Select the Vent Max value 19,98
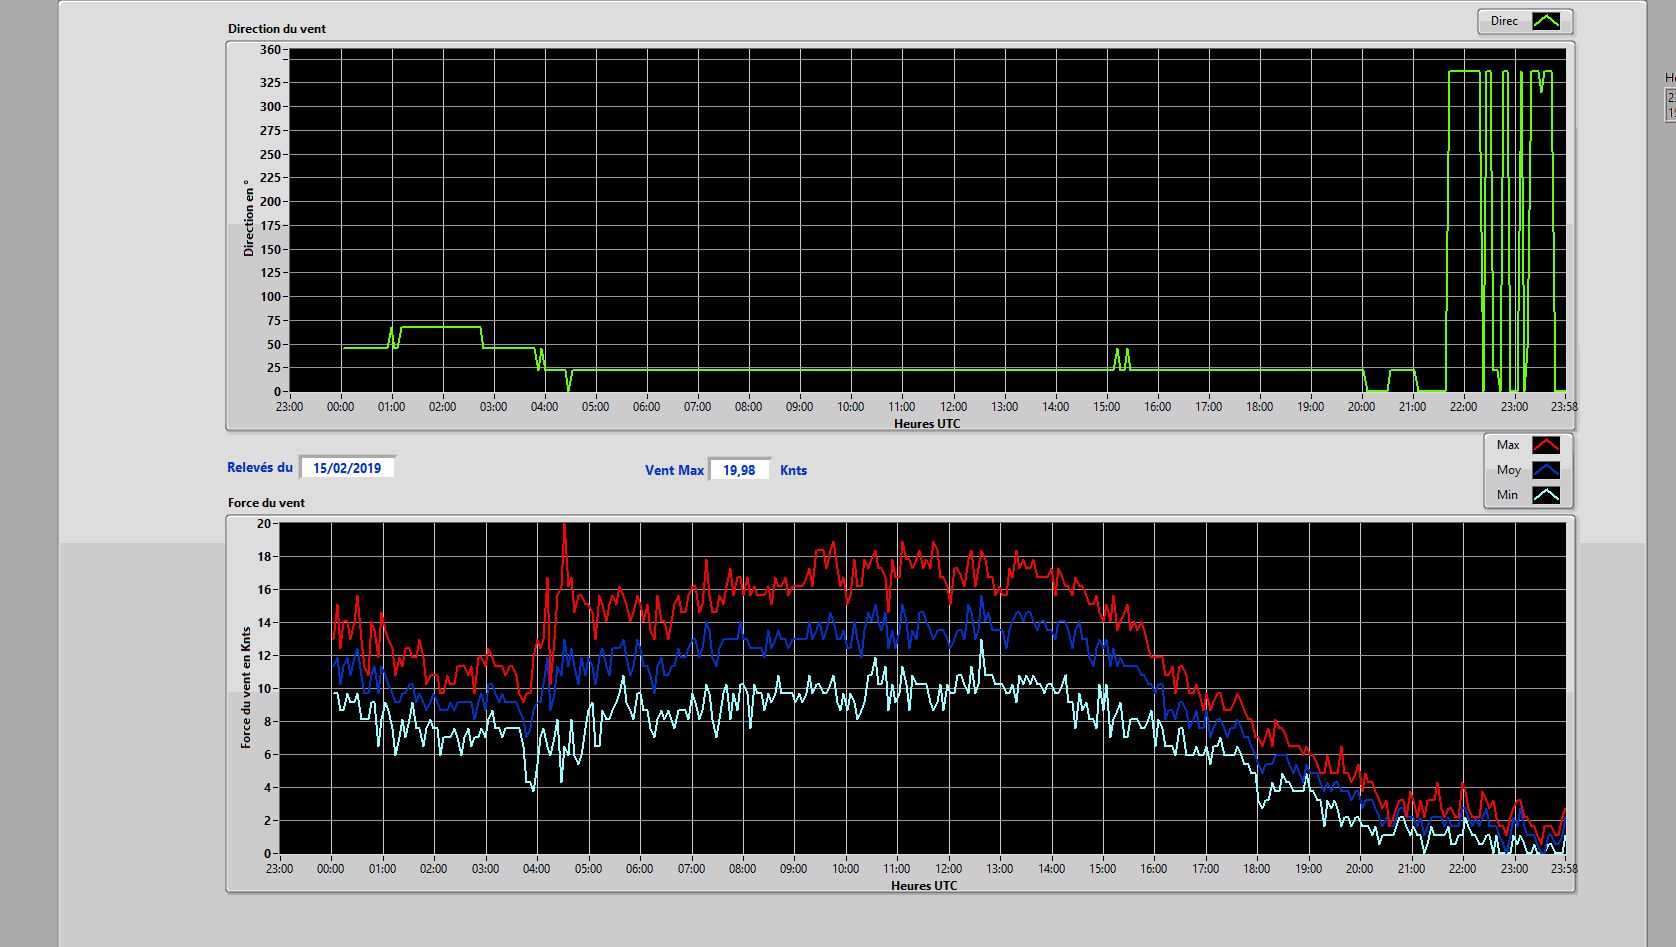1676x947 pixels. pyautogui.click(x=739, y=470)
